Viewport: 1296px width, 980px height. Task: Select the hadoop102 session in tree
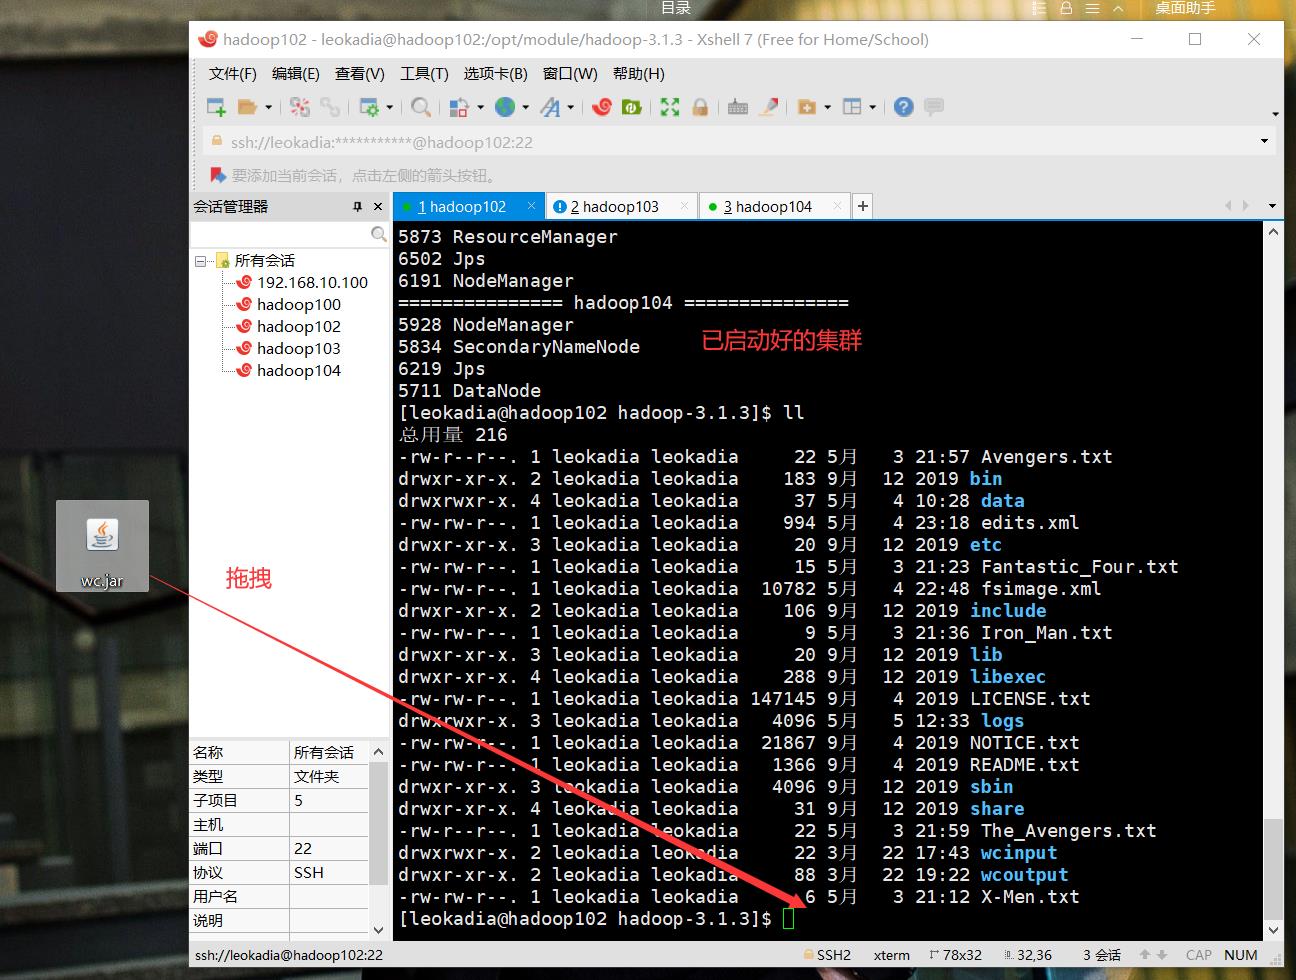[298, 327]
